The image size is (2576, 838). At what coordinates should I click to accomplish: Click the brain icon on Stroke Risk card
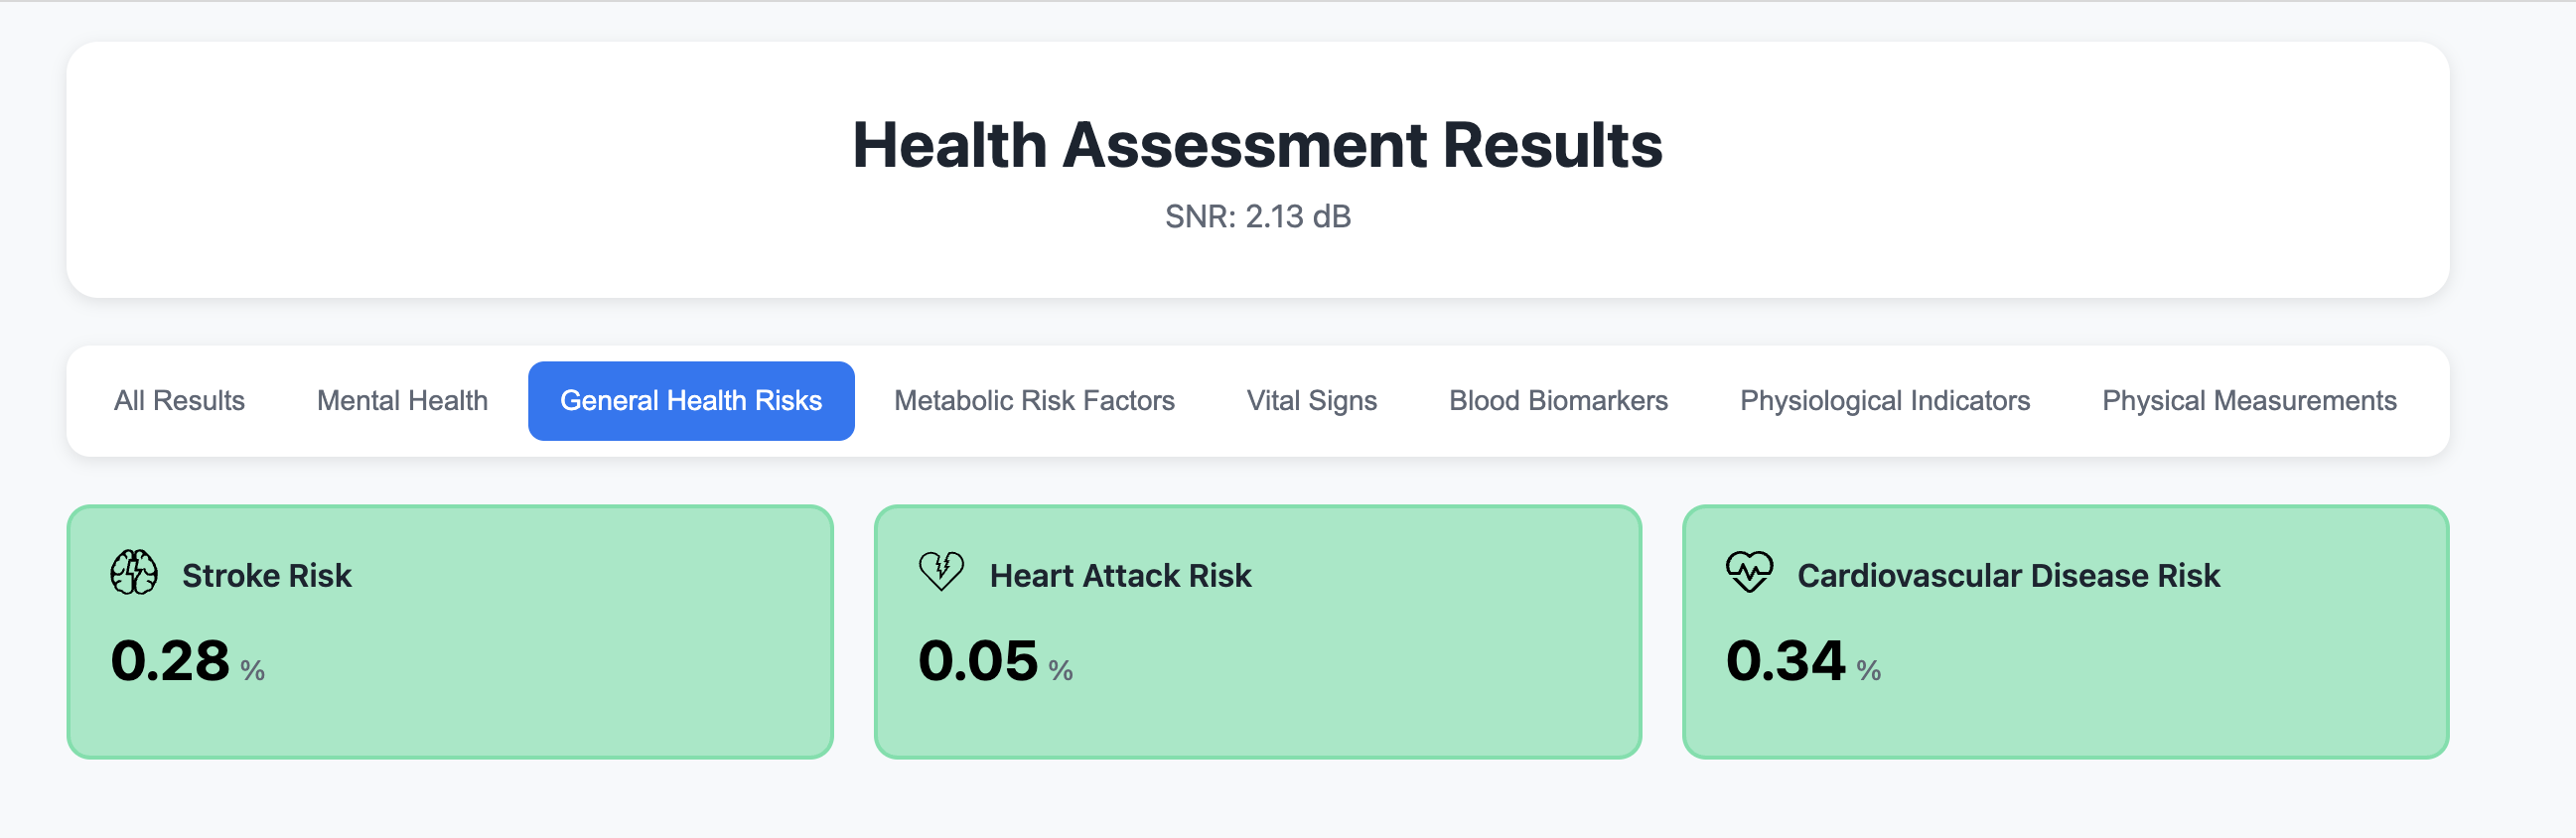134,573
